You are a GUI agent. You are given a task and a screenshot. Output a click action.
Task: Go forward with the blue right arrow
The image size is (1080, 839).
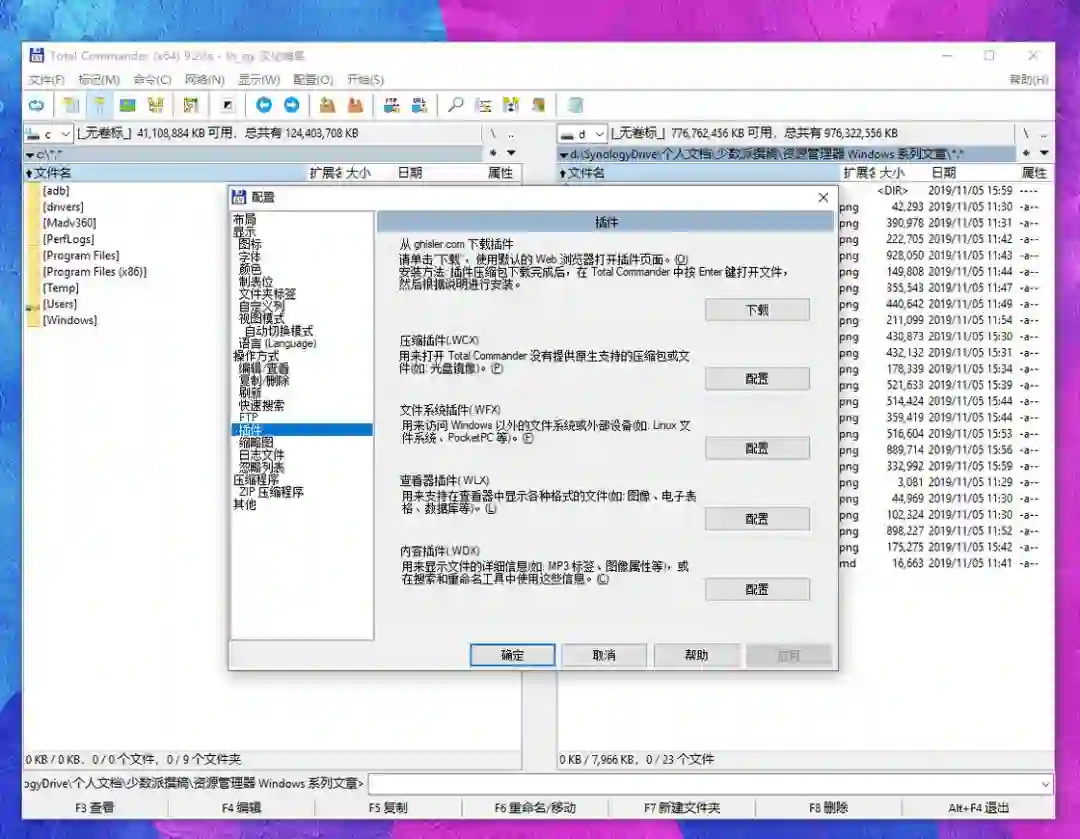[292, 105]
